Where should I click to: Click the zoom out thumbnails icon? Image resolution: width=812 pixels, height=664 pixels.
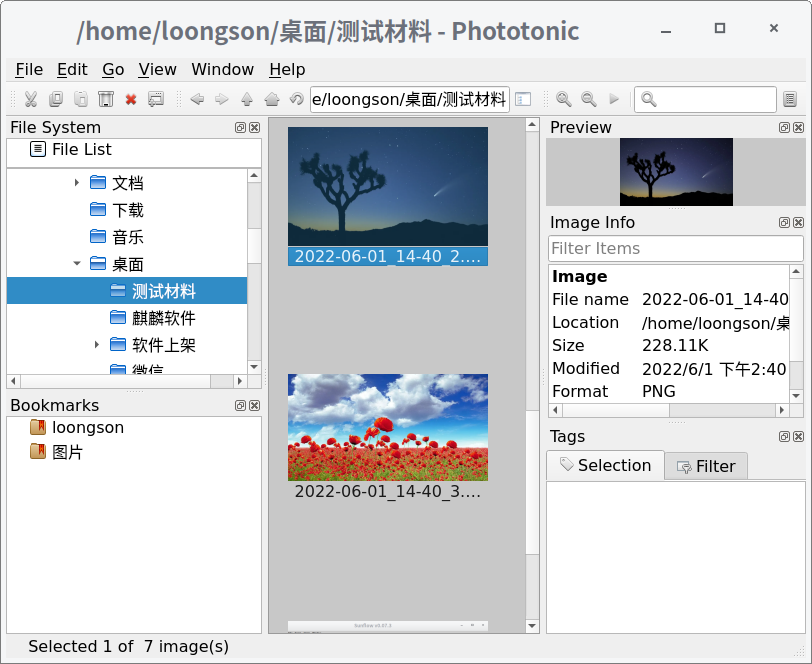click(x=588, y=99)
